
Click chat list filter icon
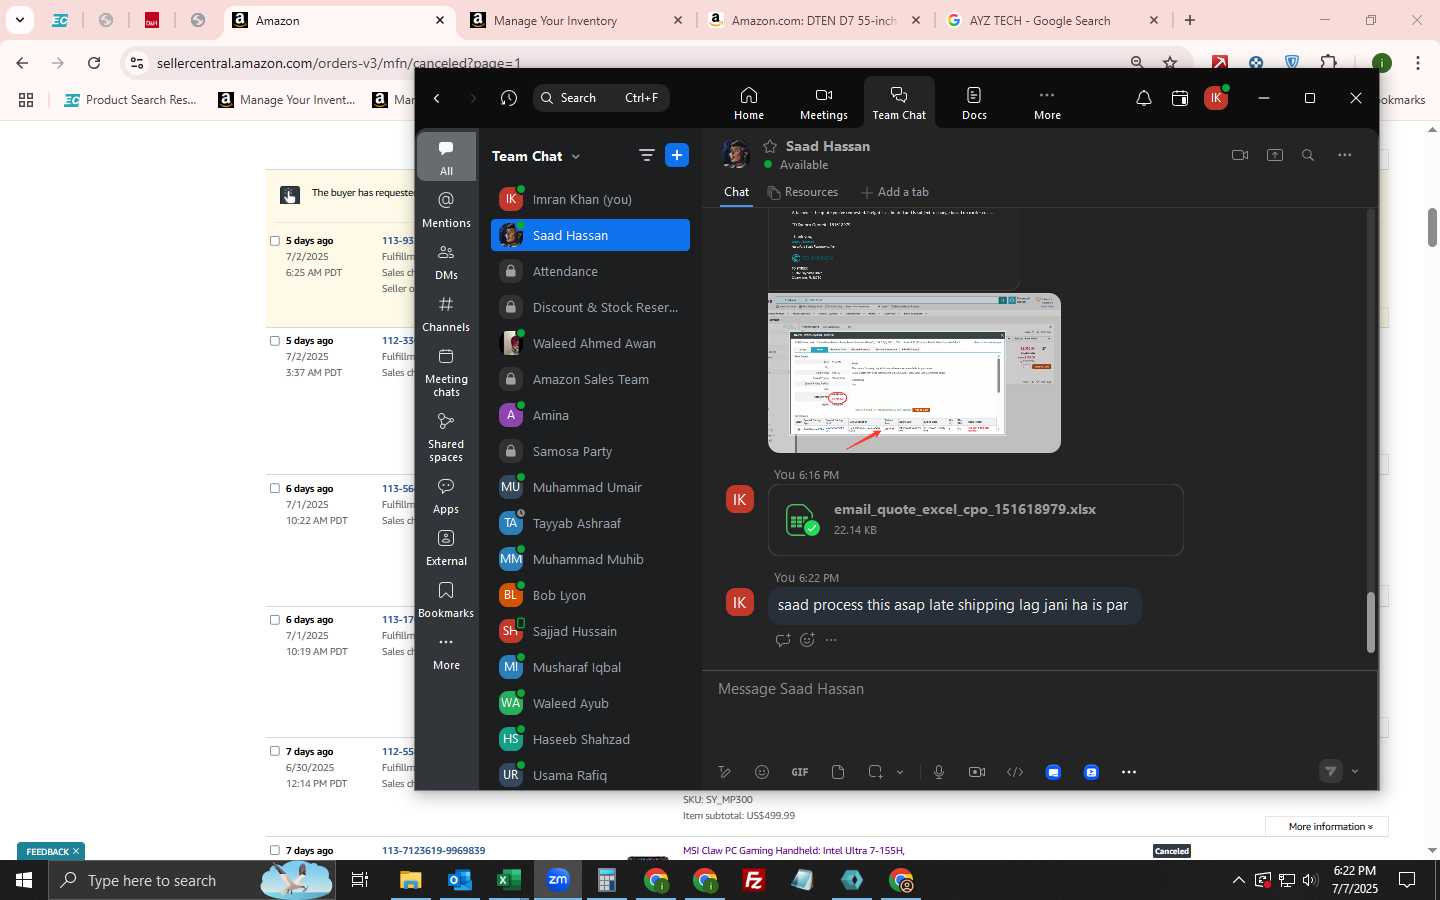(646, 155)
